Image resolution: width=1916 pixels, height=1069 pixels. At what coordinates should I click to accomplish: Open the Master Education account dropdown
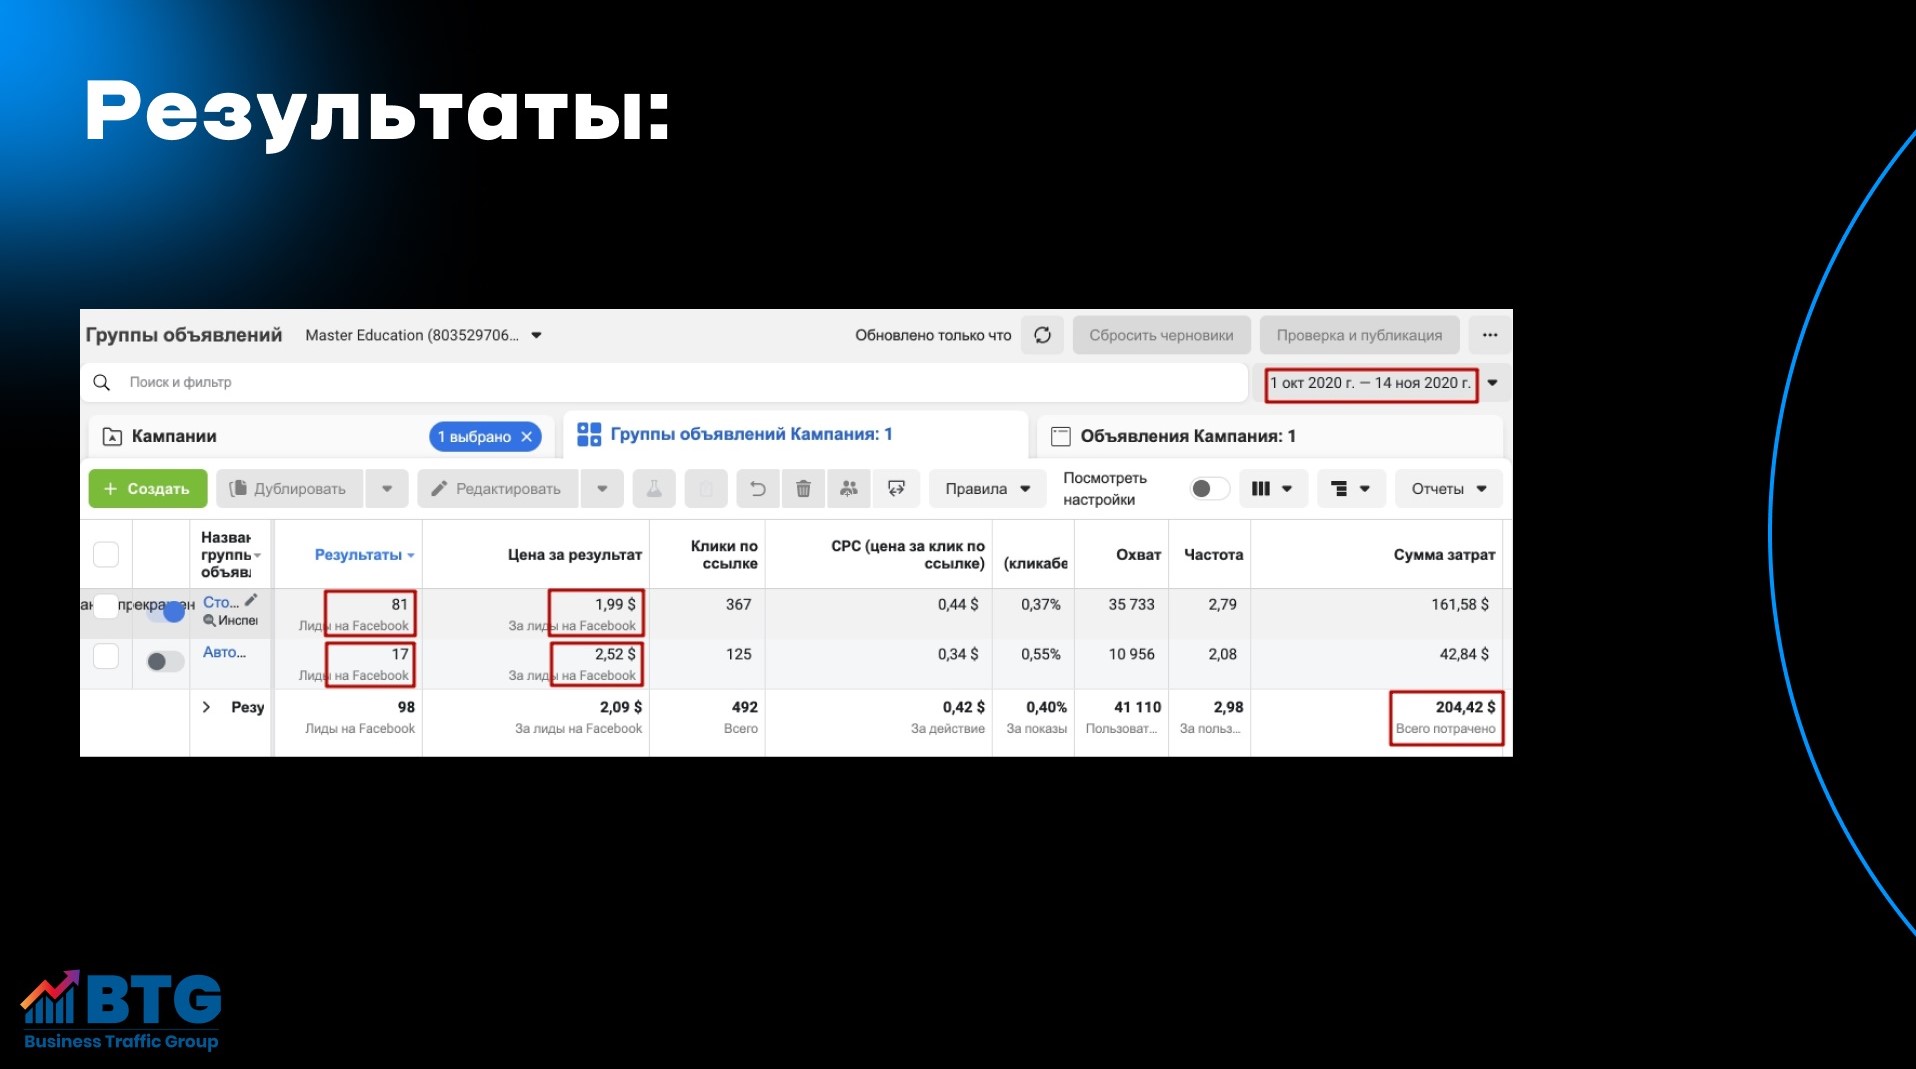537,335
